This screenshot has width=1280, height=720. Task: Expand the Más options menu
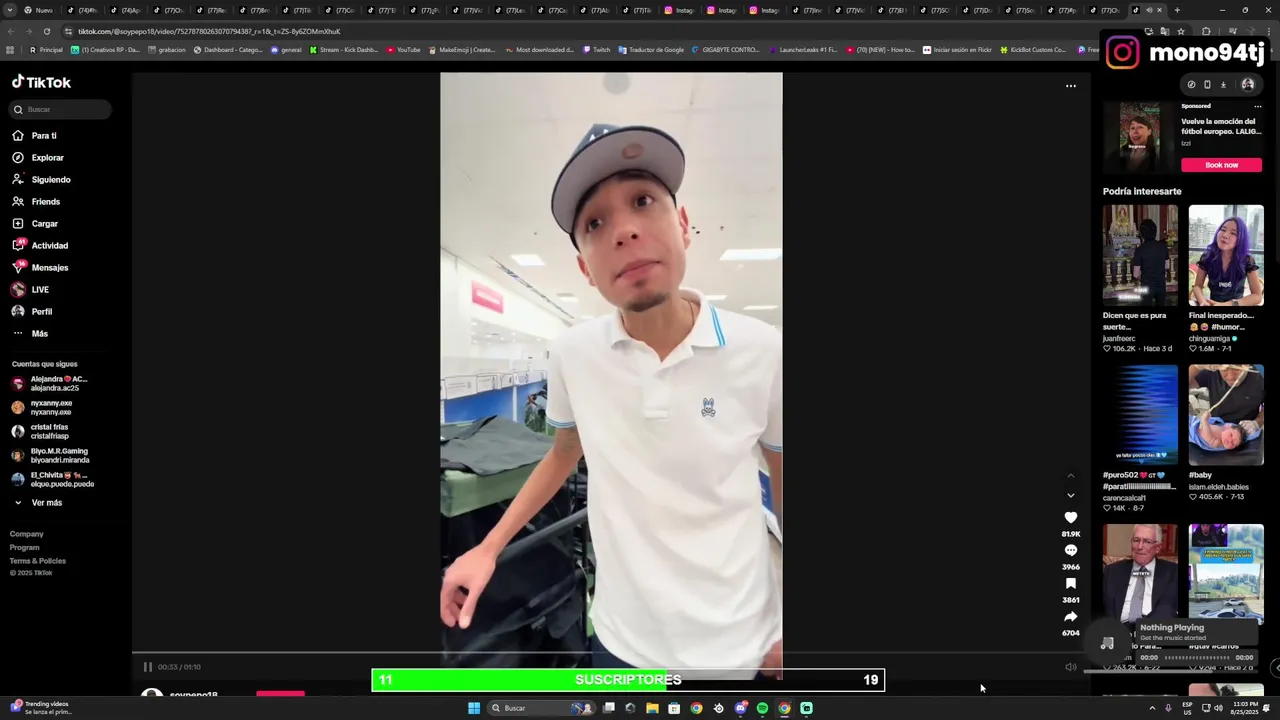pos(39,333)
